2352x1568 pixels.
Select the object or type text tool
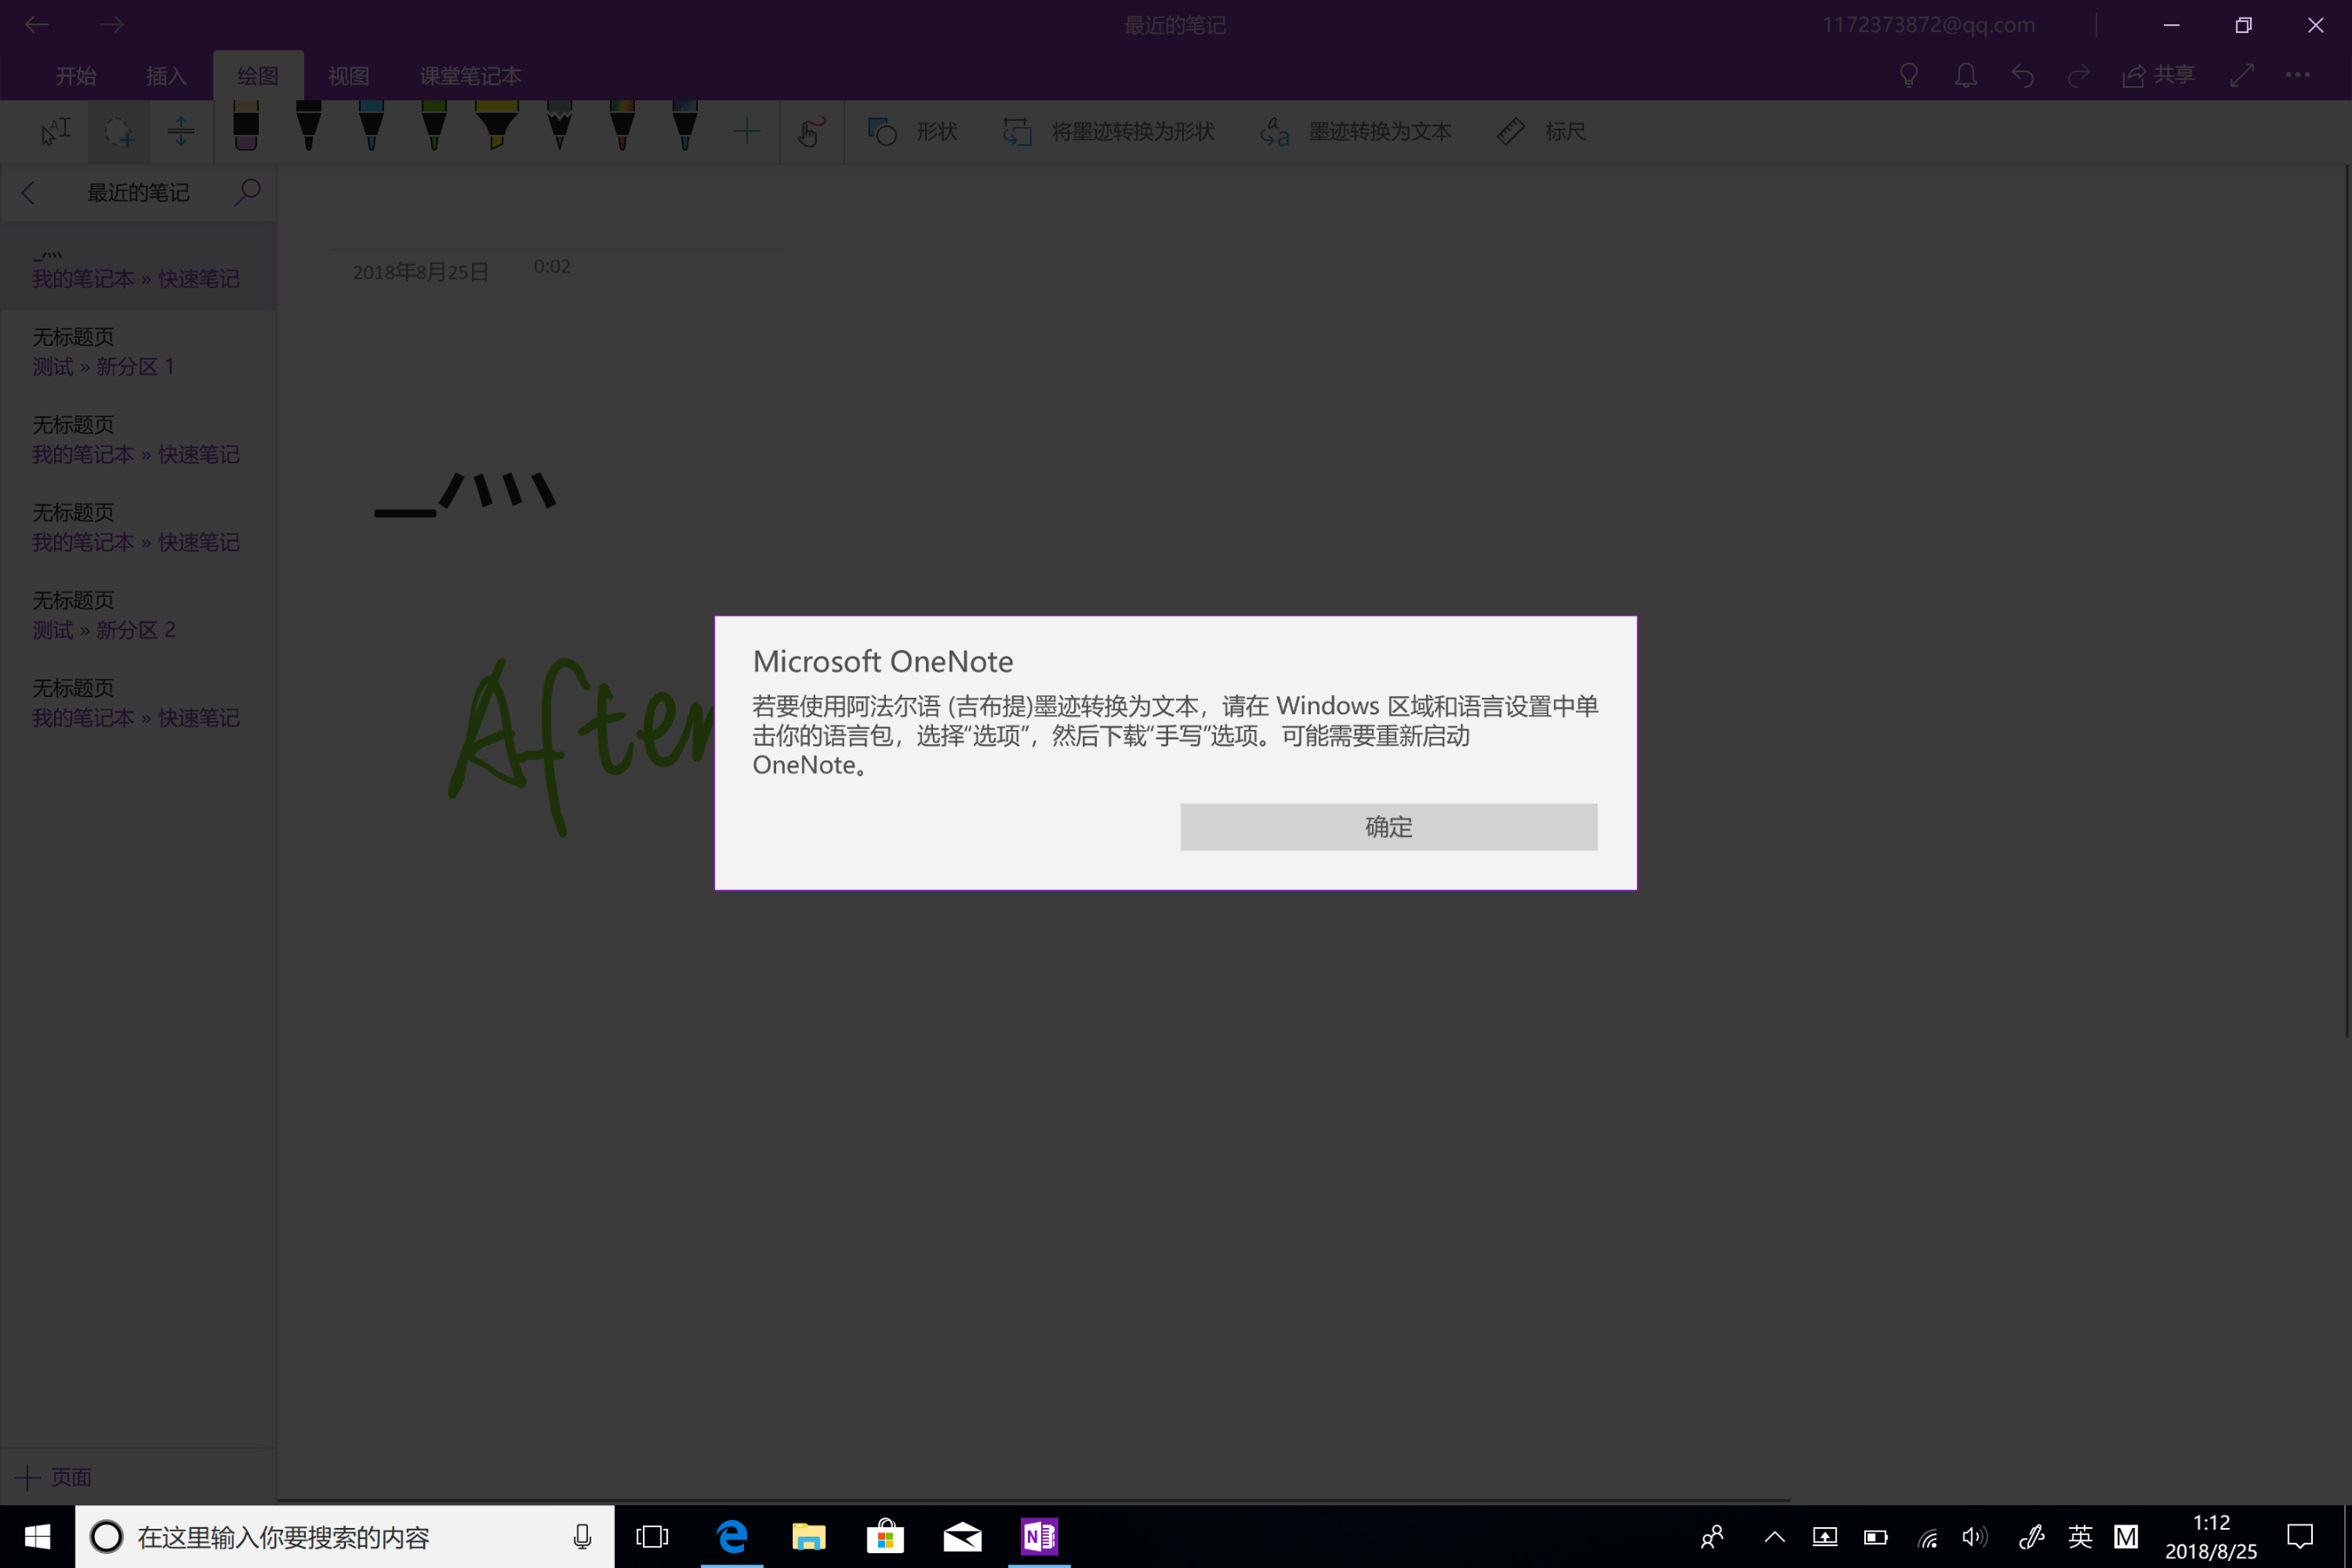[56, 131]
